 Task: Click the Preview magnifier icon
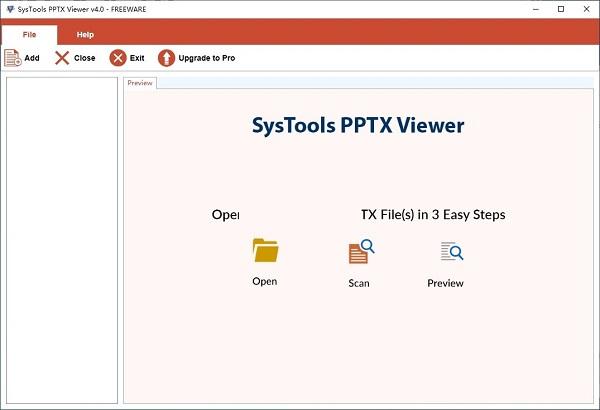[x=452, y=251]
